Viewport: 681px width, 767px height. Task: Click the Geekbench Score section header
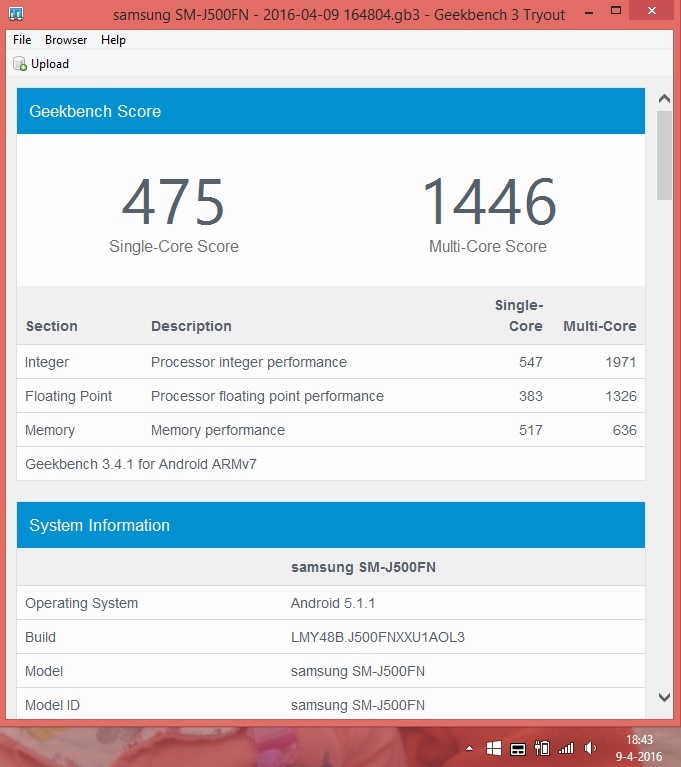[331, 111]
